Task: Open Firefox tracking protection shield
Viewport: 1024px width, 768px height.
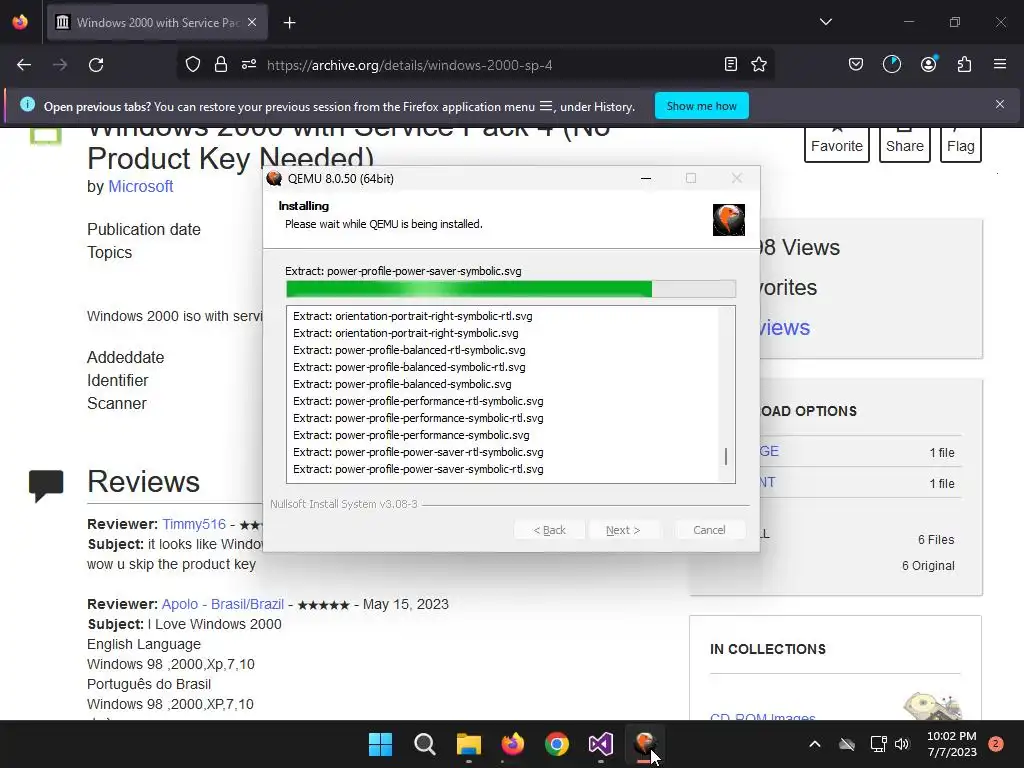Action: 193,65
